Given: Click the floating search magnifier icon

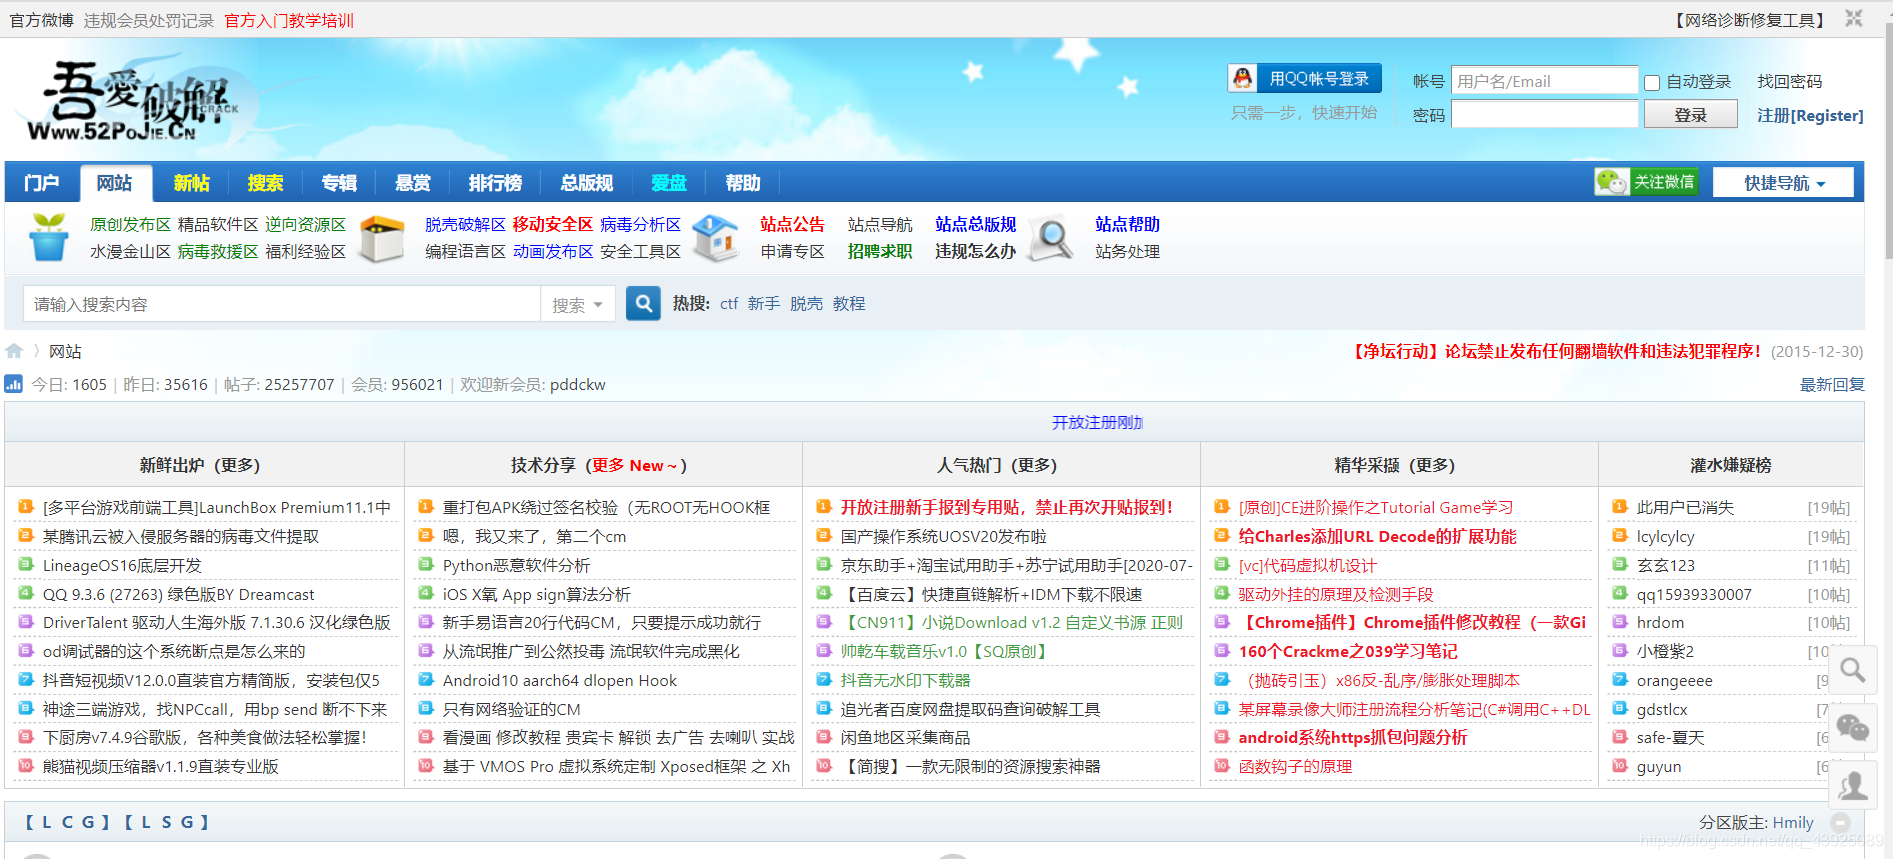Looking at the screenshot, I should [x=1853, y=670].
